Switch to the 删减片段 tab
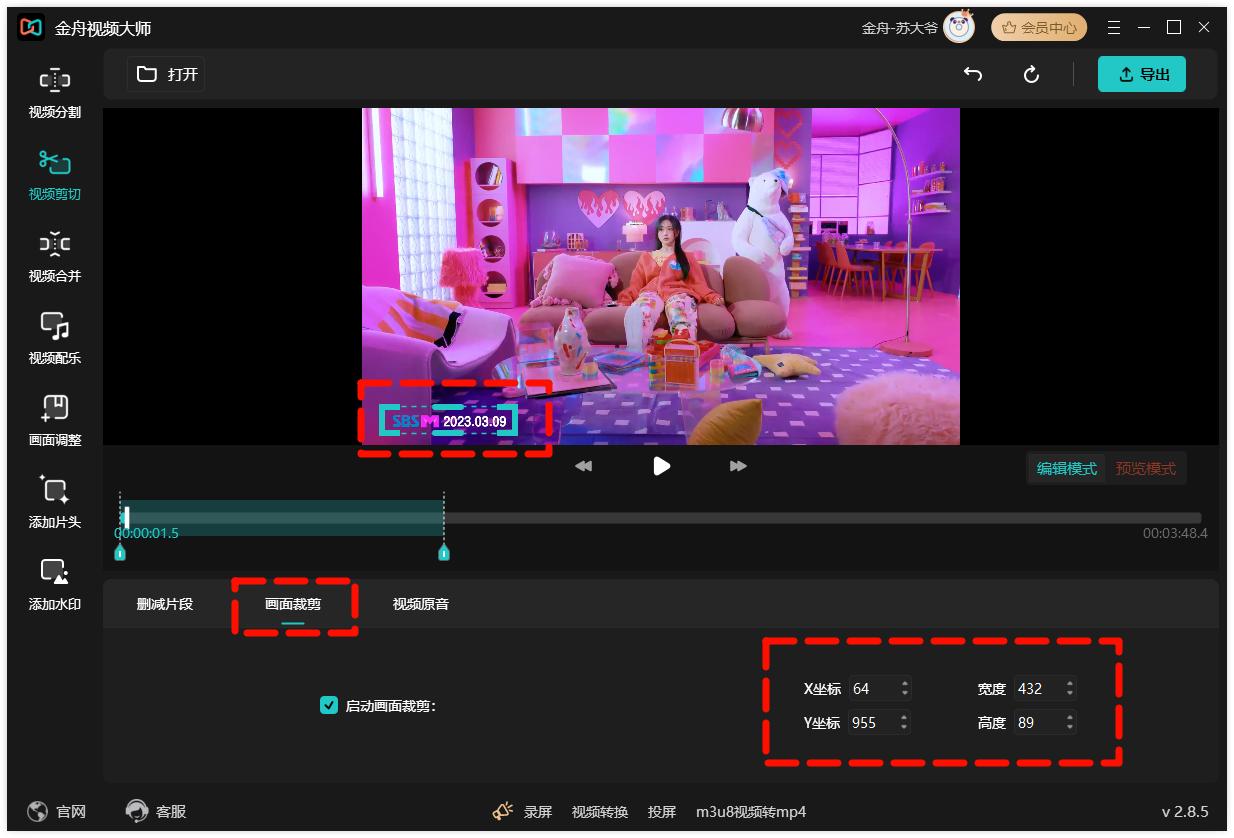1234x838 pixels. pos(165,604)
